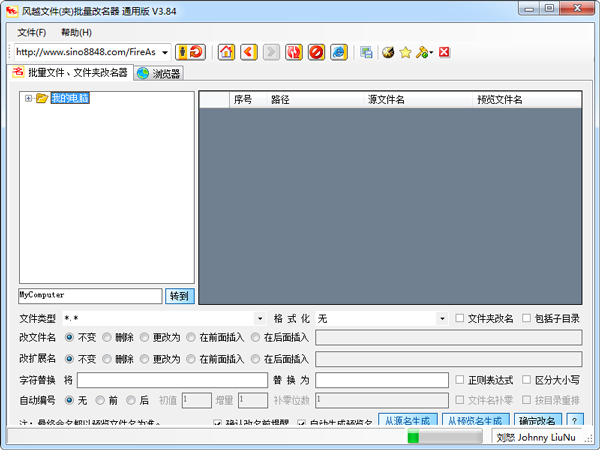Screen dimensions: 600x450
Task: Click the 确定改名 button
Action: 538,420
